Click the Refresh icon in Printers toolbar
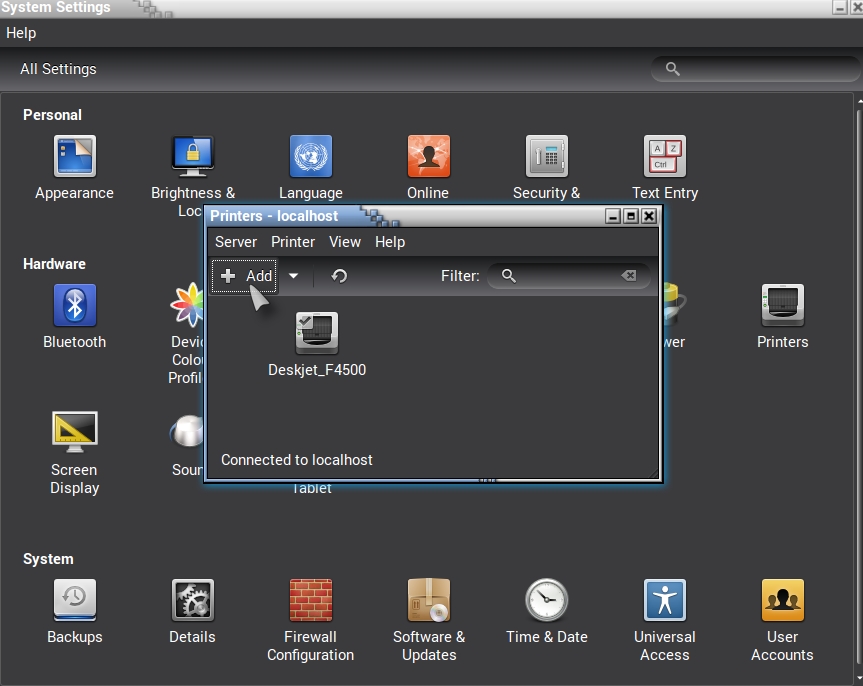863x686 pixels. [x=339, y=276]
